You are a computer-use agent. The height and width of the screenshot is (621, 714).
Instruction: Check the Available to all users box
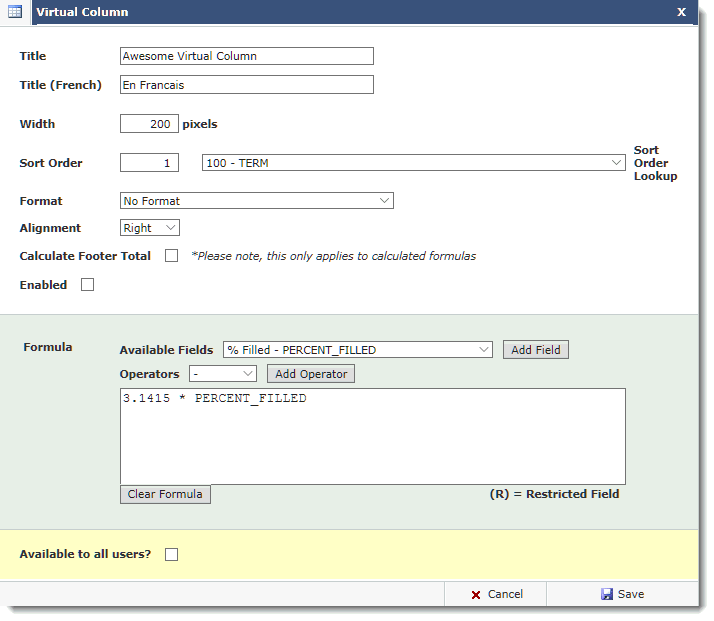click(x=171, y=554)
